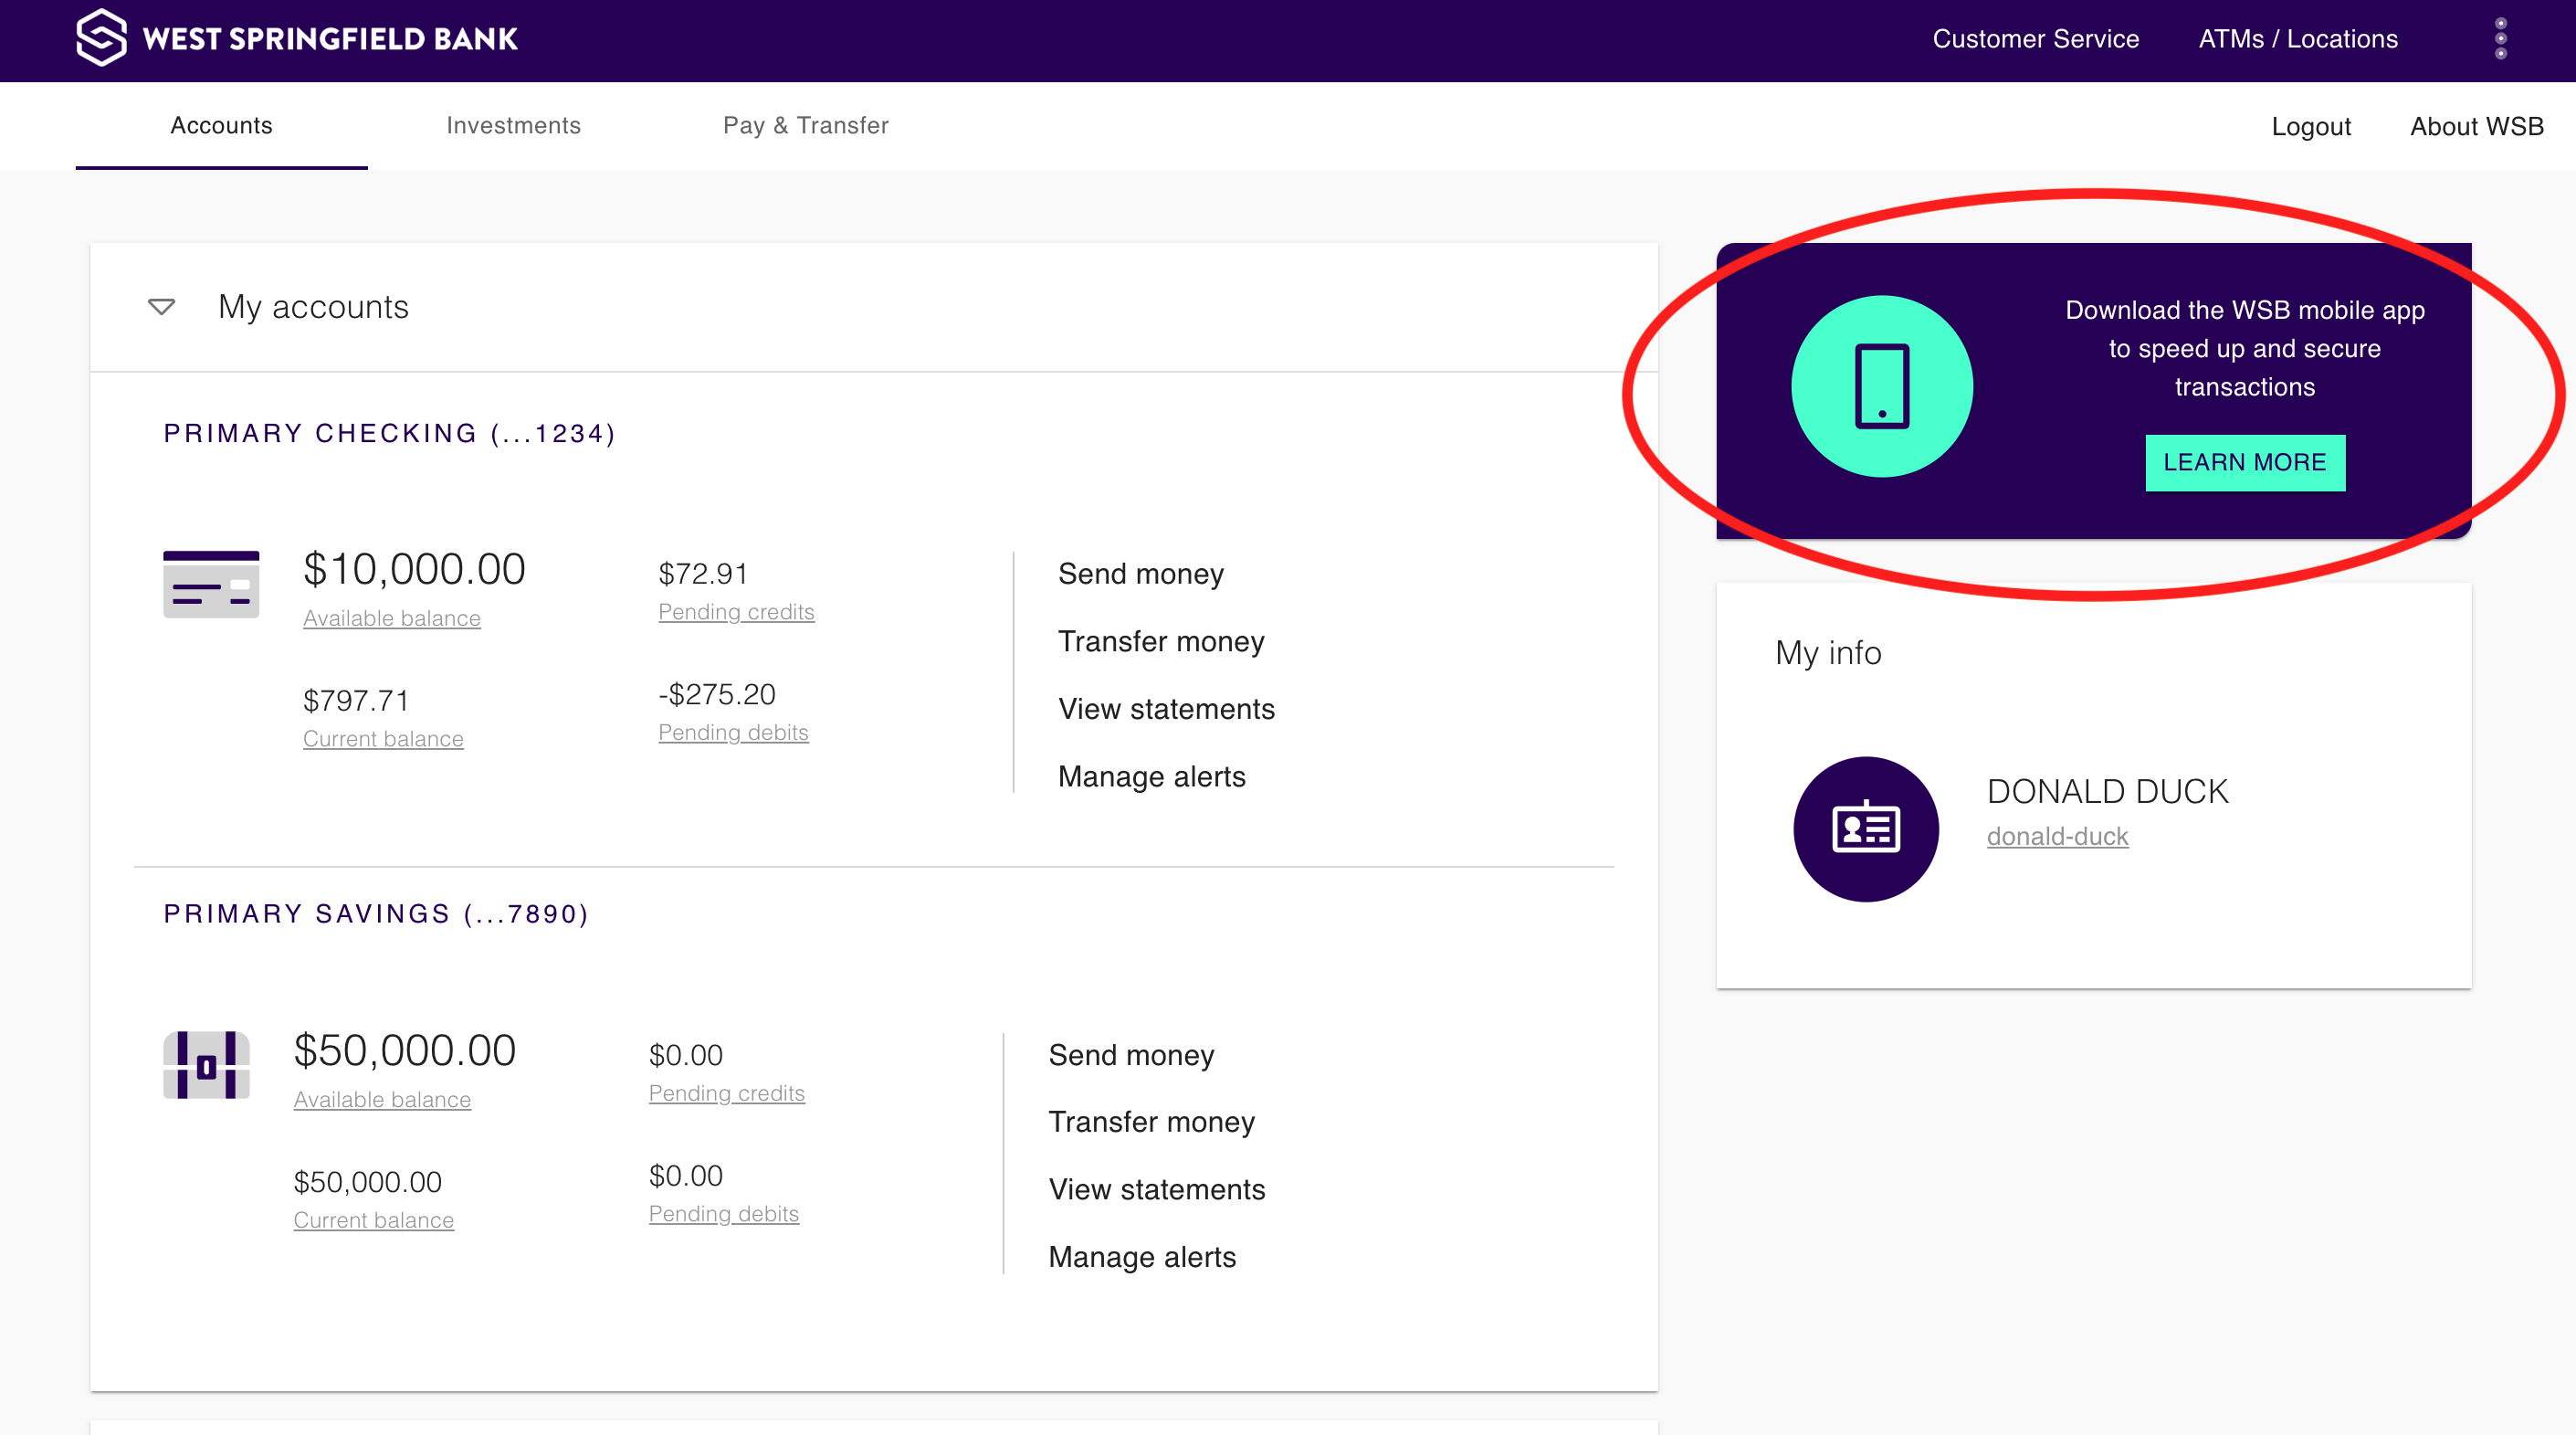
Task: Select Send money for Primary Checking
Action: pyautogui.click(x=1140, y=574)
